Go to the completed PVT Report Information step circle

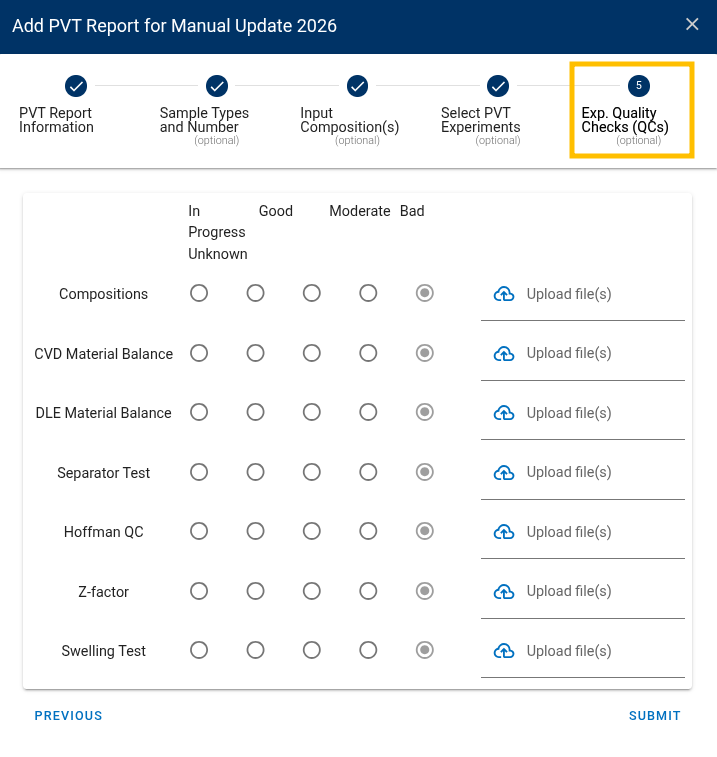(x=76, y=86)
